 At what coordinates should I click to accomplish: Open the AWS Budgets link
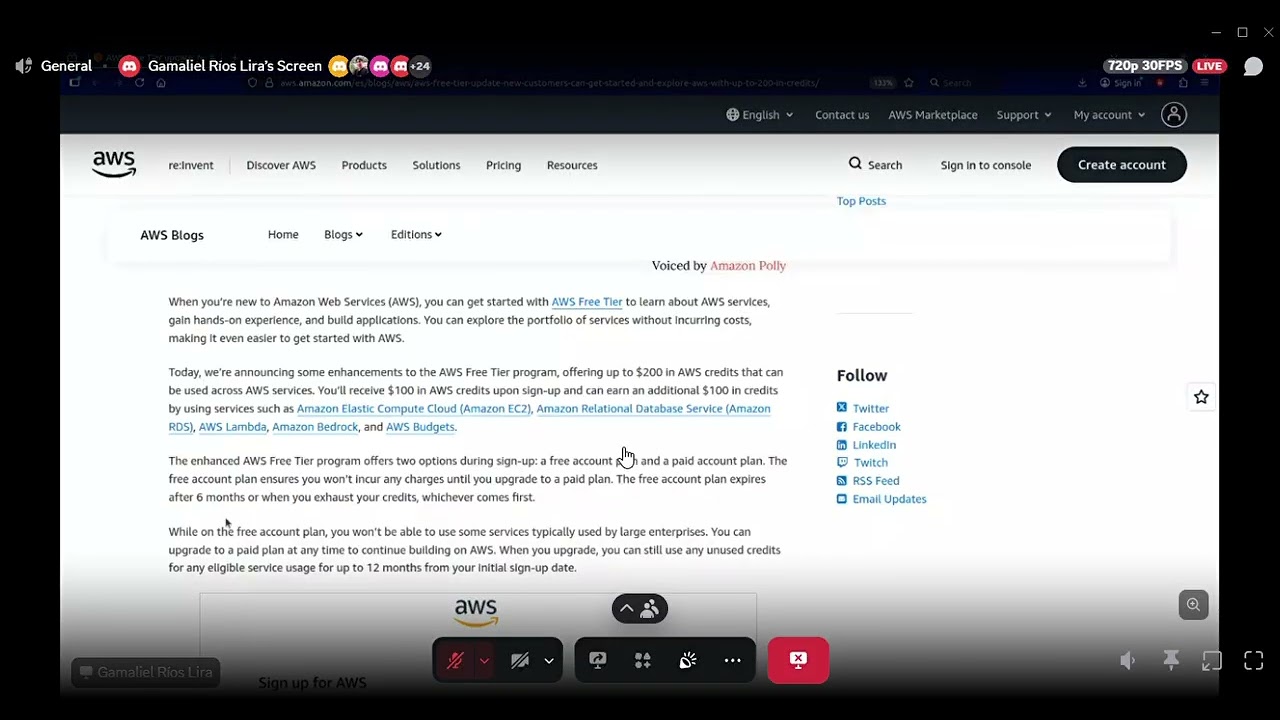click(420, 426)
